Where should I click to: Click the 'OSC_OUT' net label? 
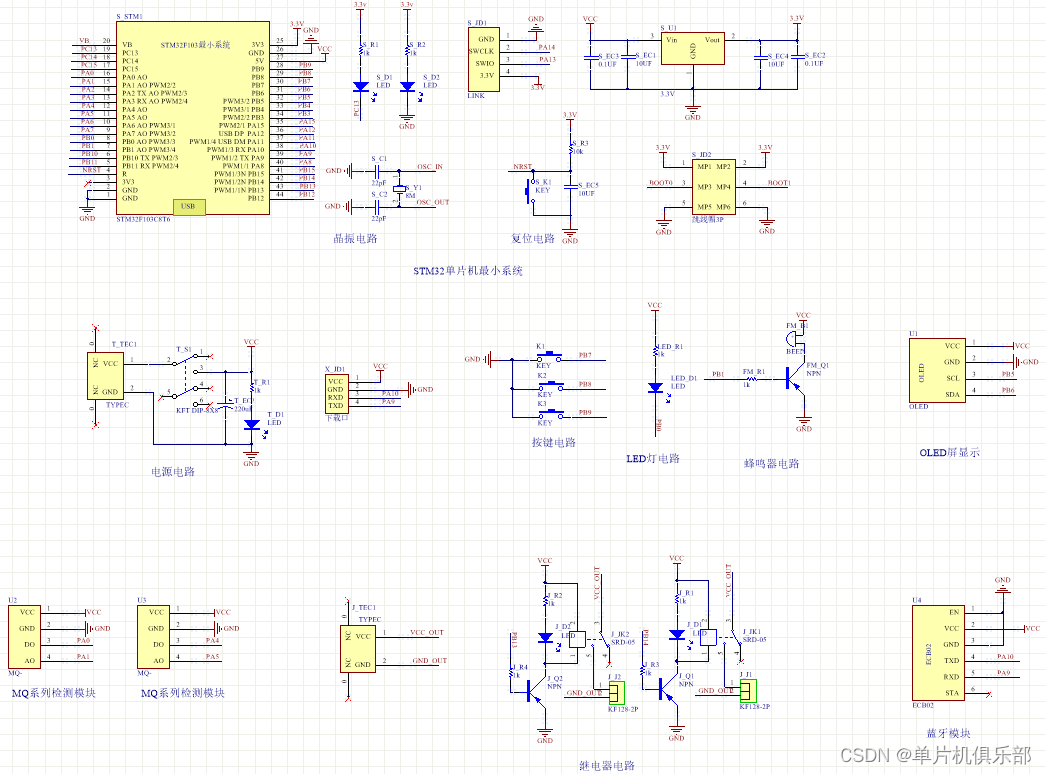coord(433,202)
